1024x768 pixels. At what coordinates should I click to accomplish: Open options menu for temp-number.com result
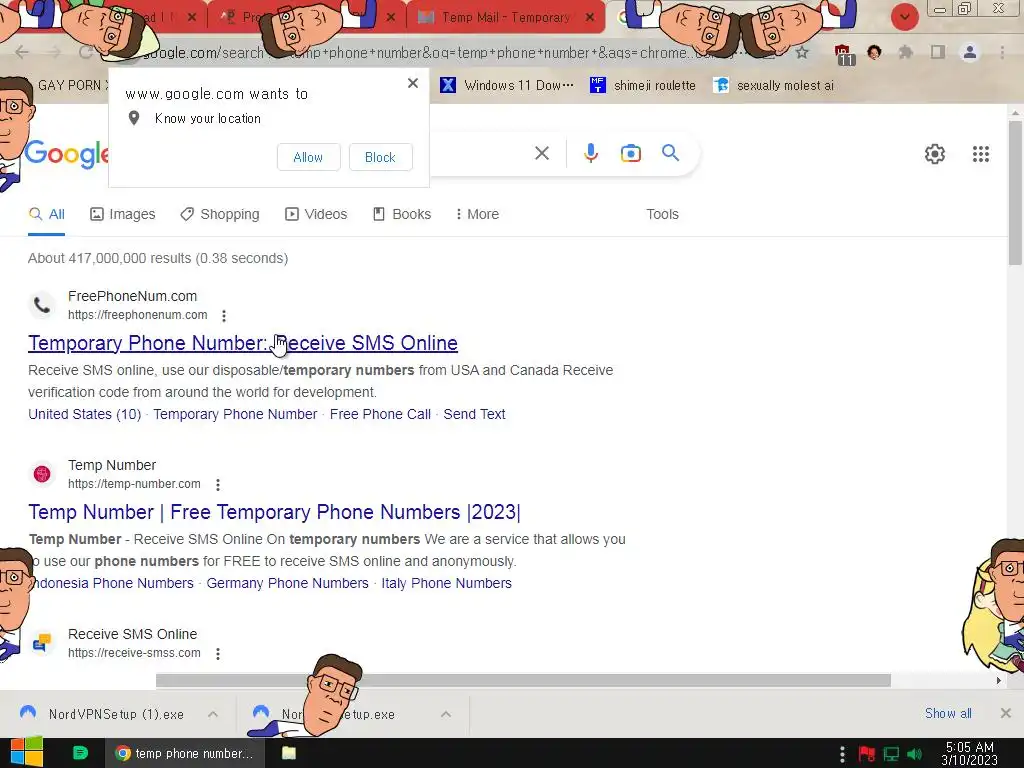[218, 485]
